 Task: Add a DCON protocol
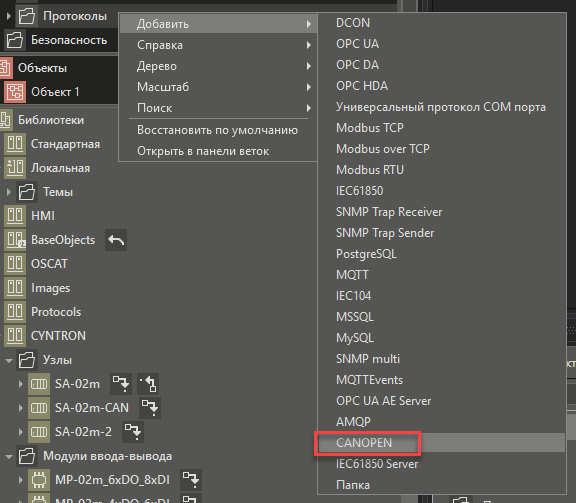[442, 23]
